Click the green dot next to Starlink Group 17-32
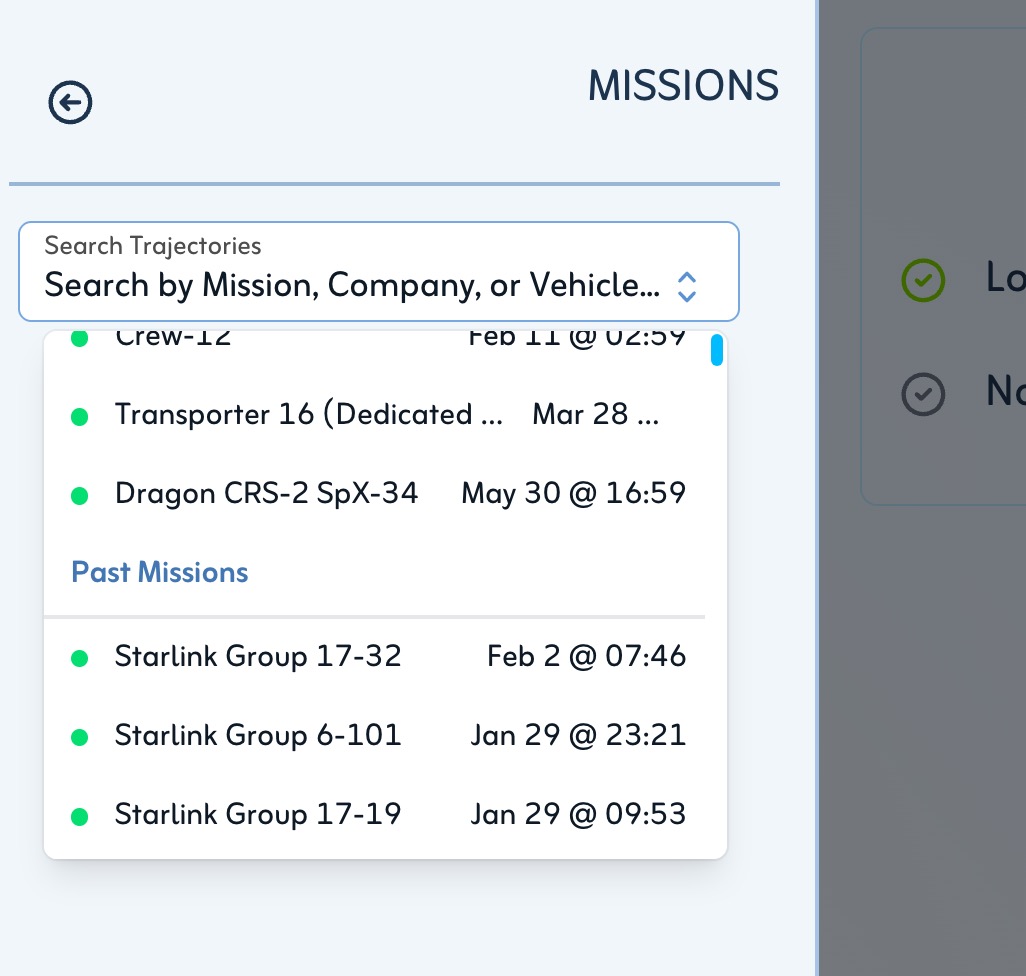 pos(80,658)
